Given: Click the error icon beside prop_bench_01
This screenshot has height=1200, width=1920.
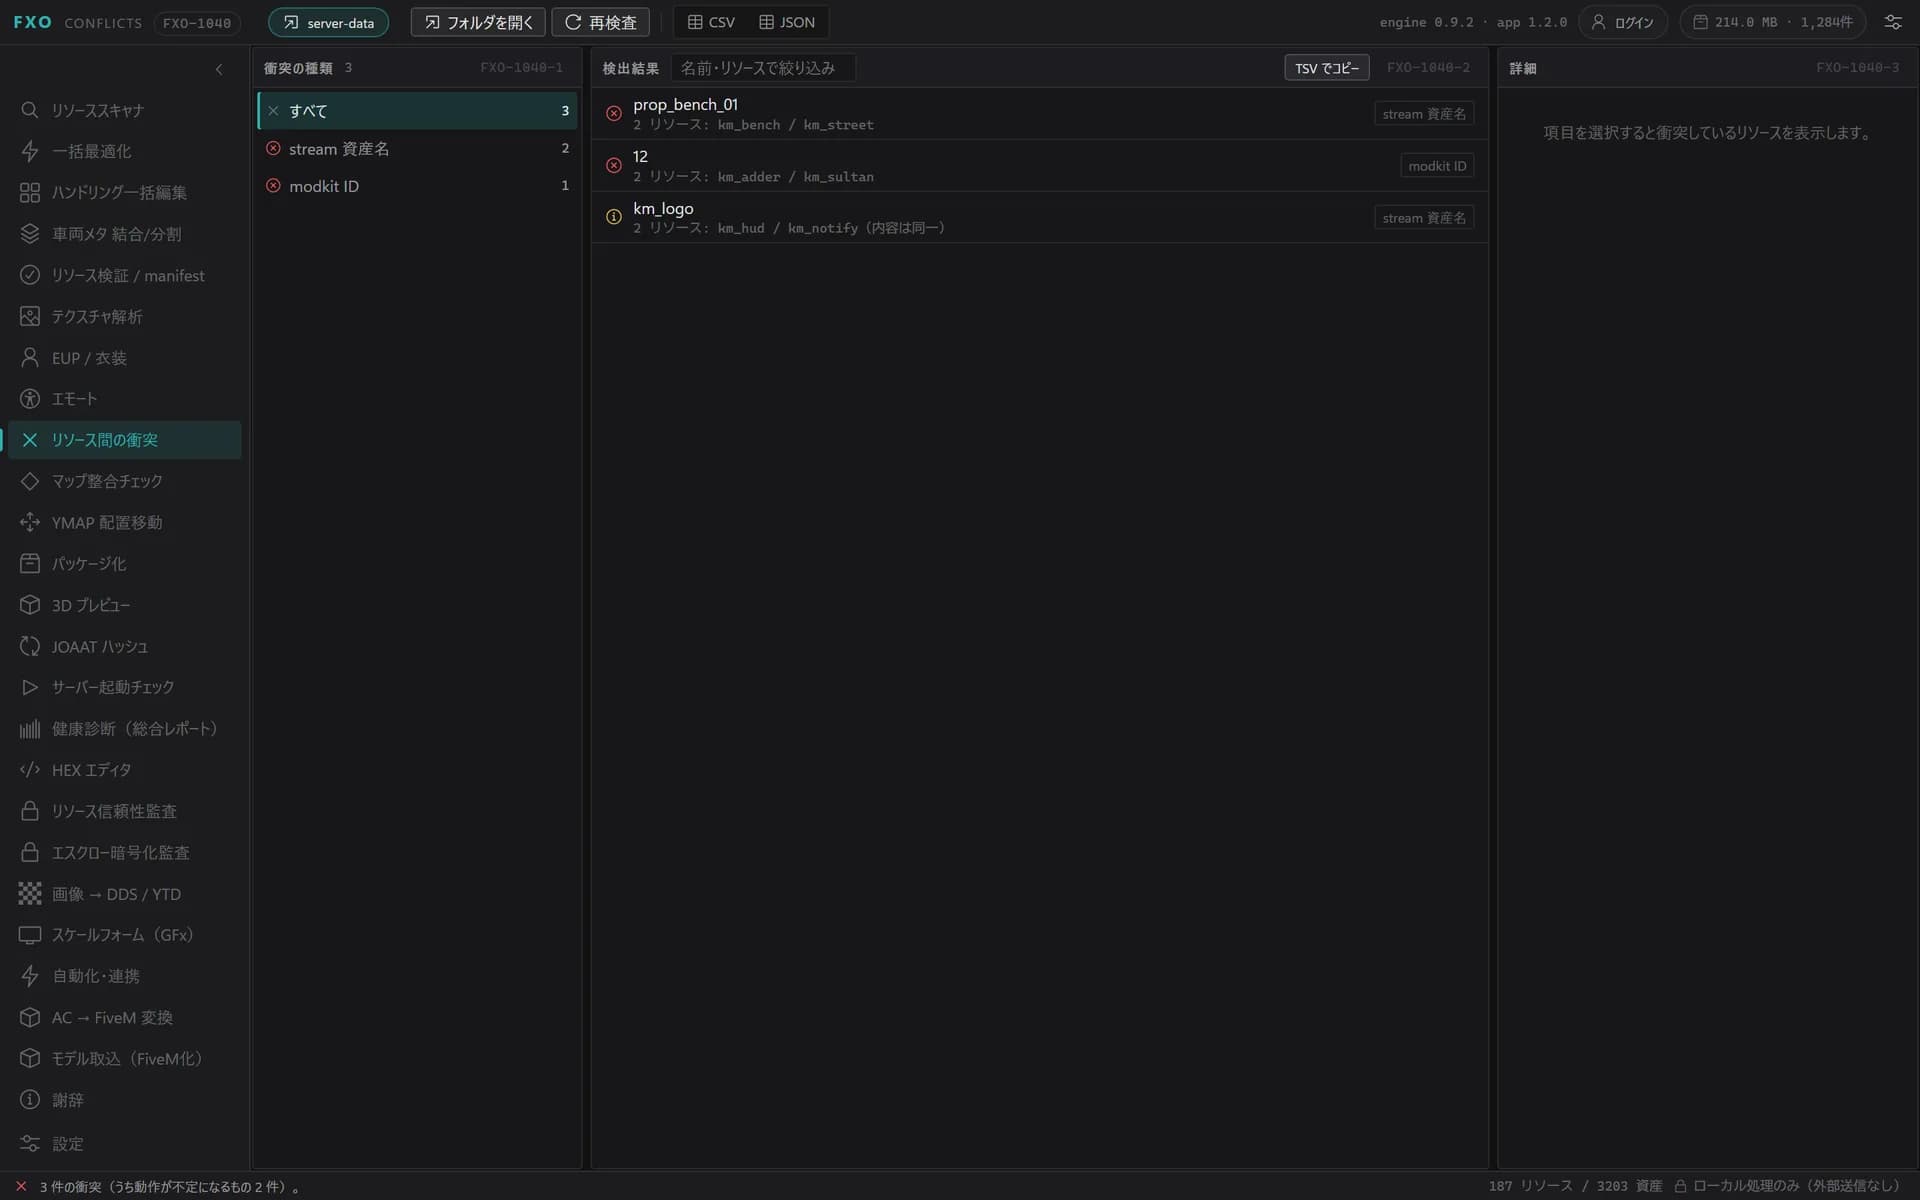Looking at the screenshot, I should tap(614, 114).
